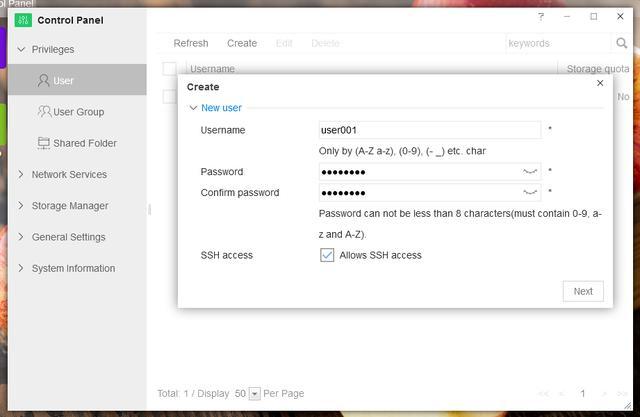Screen dimensions: 640x417
Task: Show password via eye icon in Password field
Action: (x=530, y=172)
